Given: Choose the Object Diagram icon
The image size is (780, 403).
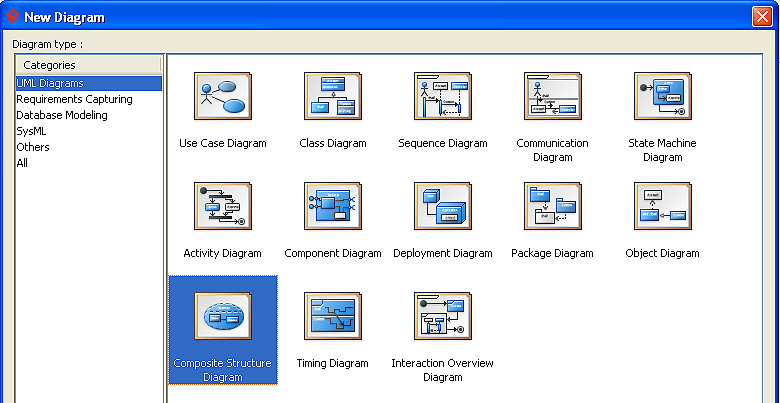Looking at the screenshot, I should tap(662, 206).
